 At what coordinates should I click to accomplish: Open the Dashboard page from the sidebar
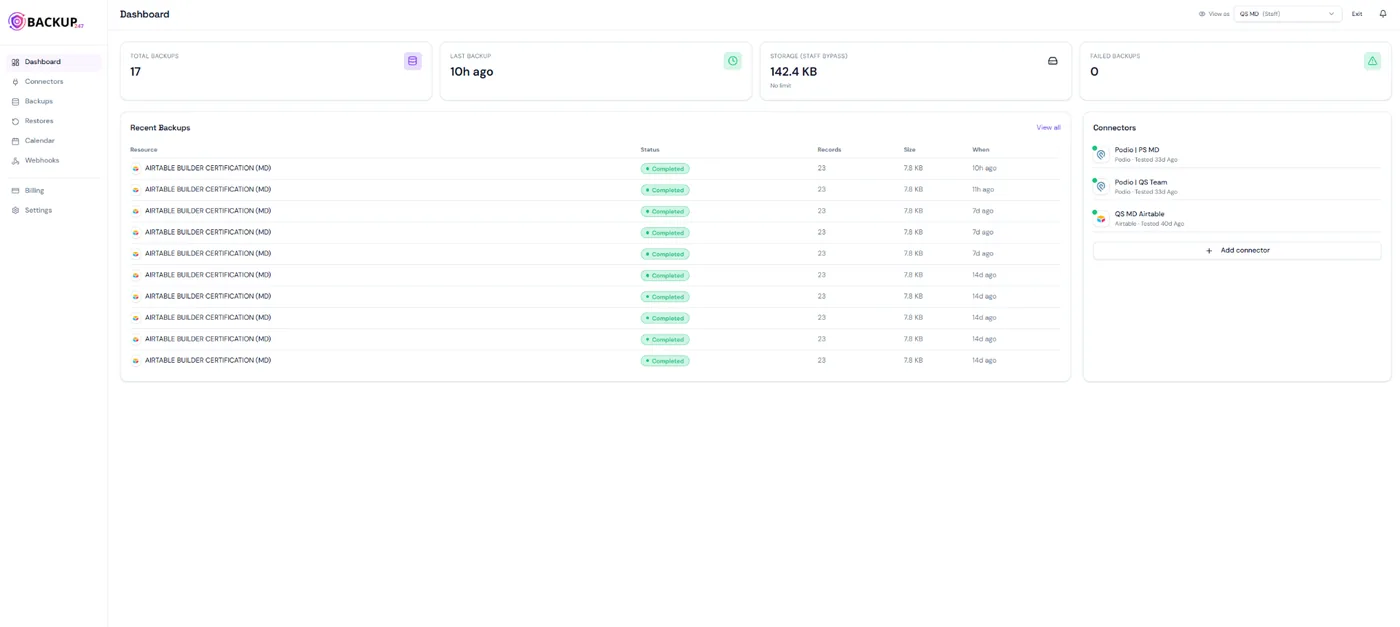54,62
